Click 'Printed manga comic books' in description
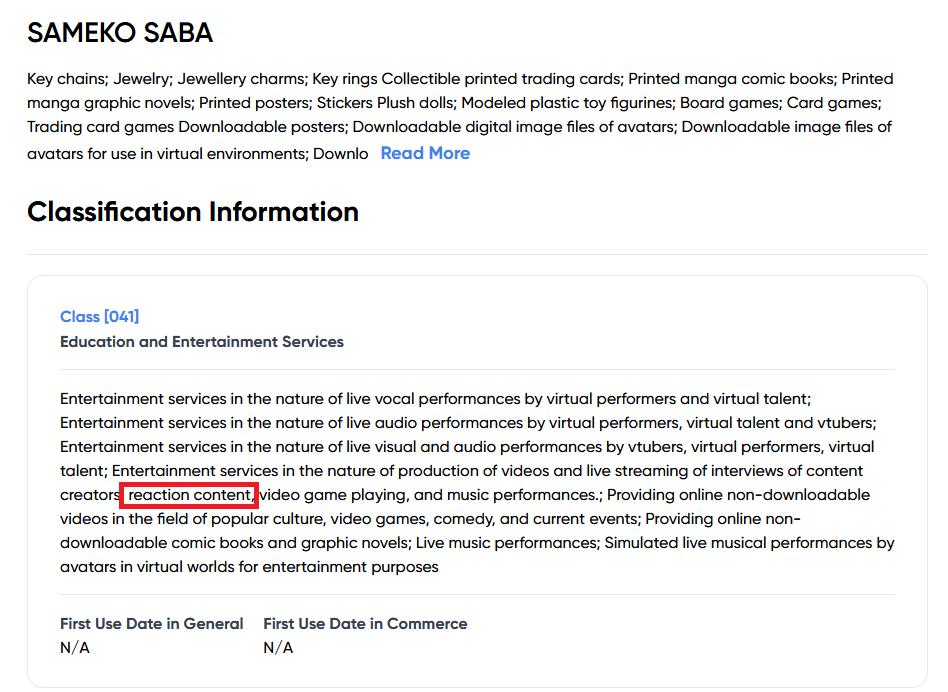Screen dimensions: 948x692 732,79
